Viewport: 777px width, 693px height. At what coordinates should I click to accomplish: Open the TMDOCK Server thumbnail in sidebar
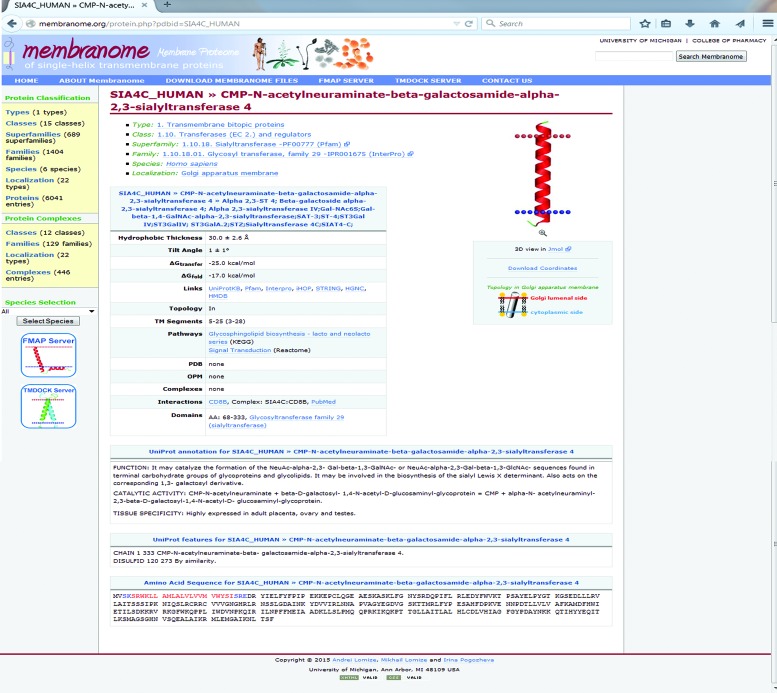point(49,406)
